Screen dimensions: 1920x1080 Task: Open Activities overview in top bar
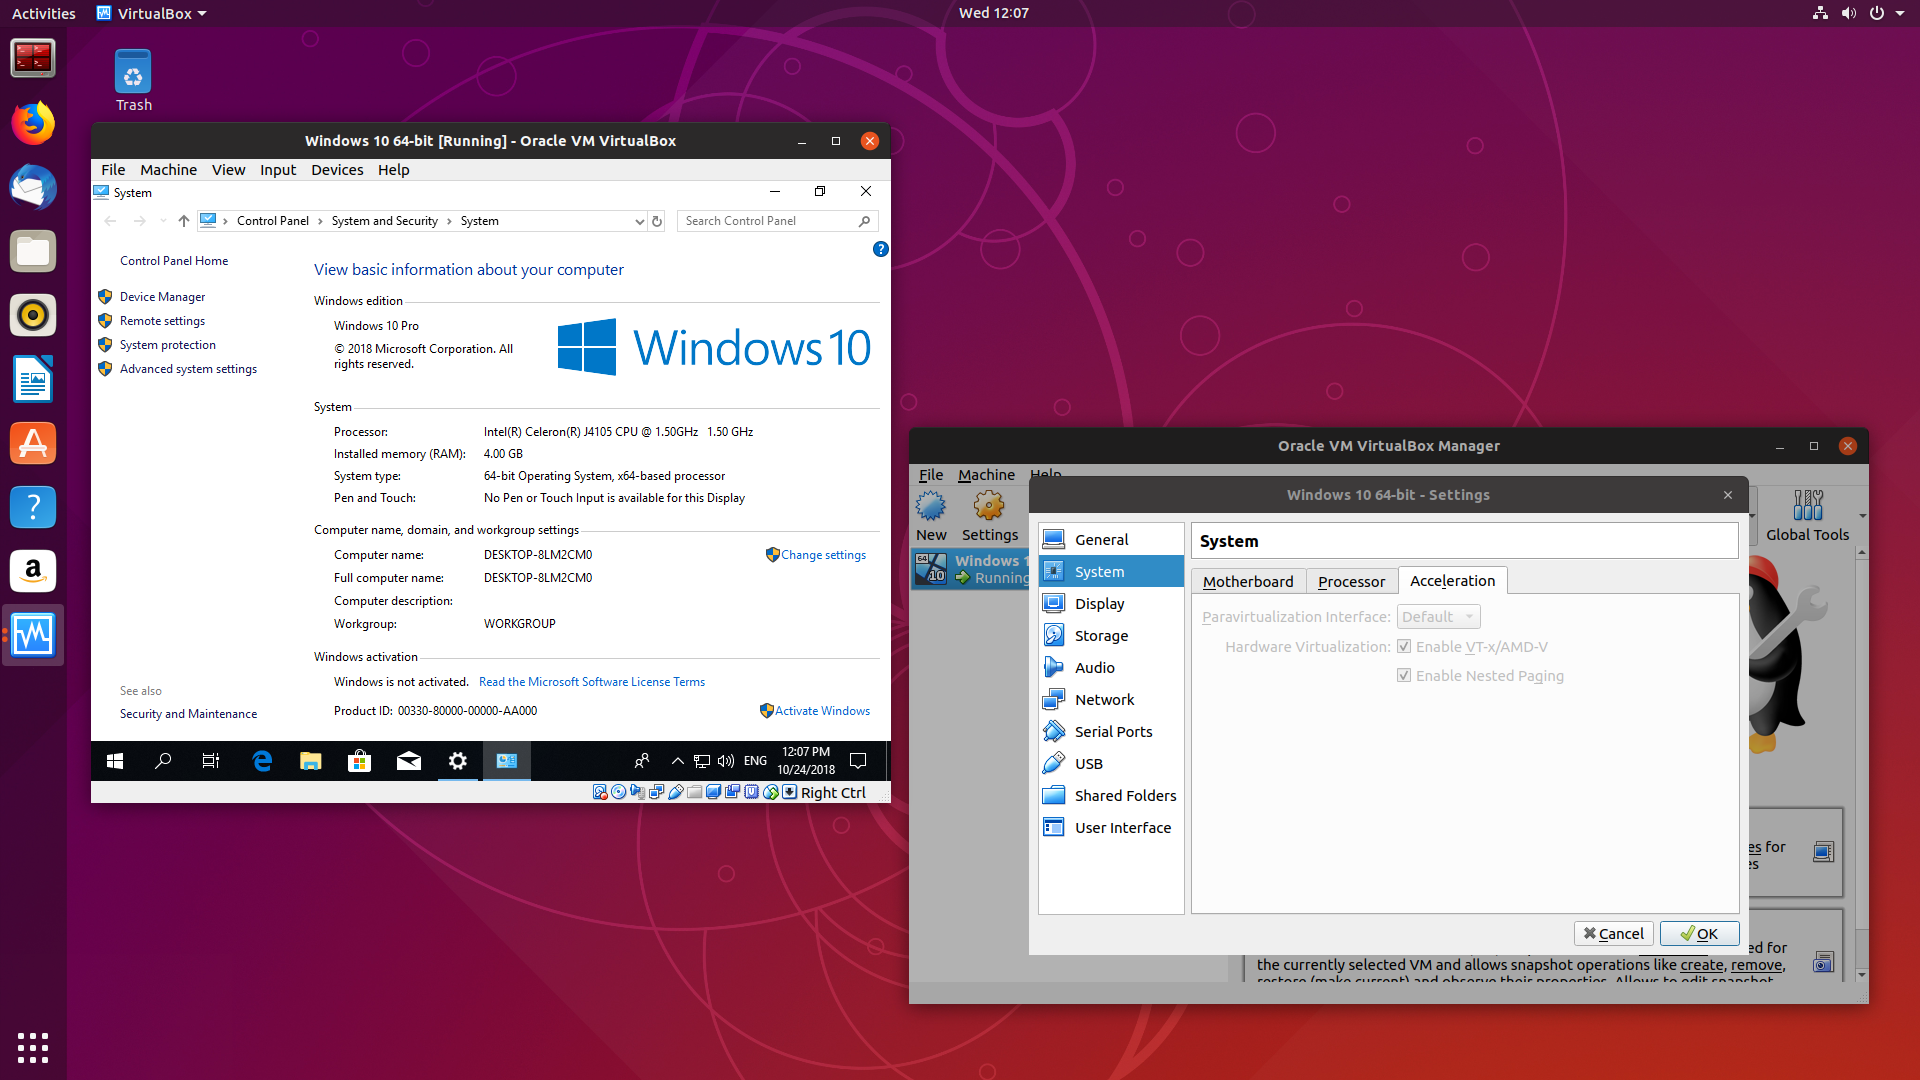43,13
